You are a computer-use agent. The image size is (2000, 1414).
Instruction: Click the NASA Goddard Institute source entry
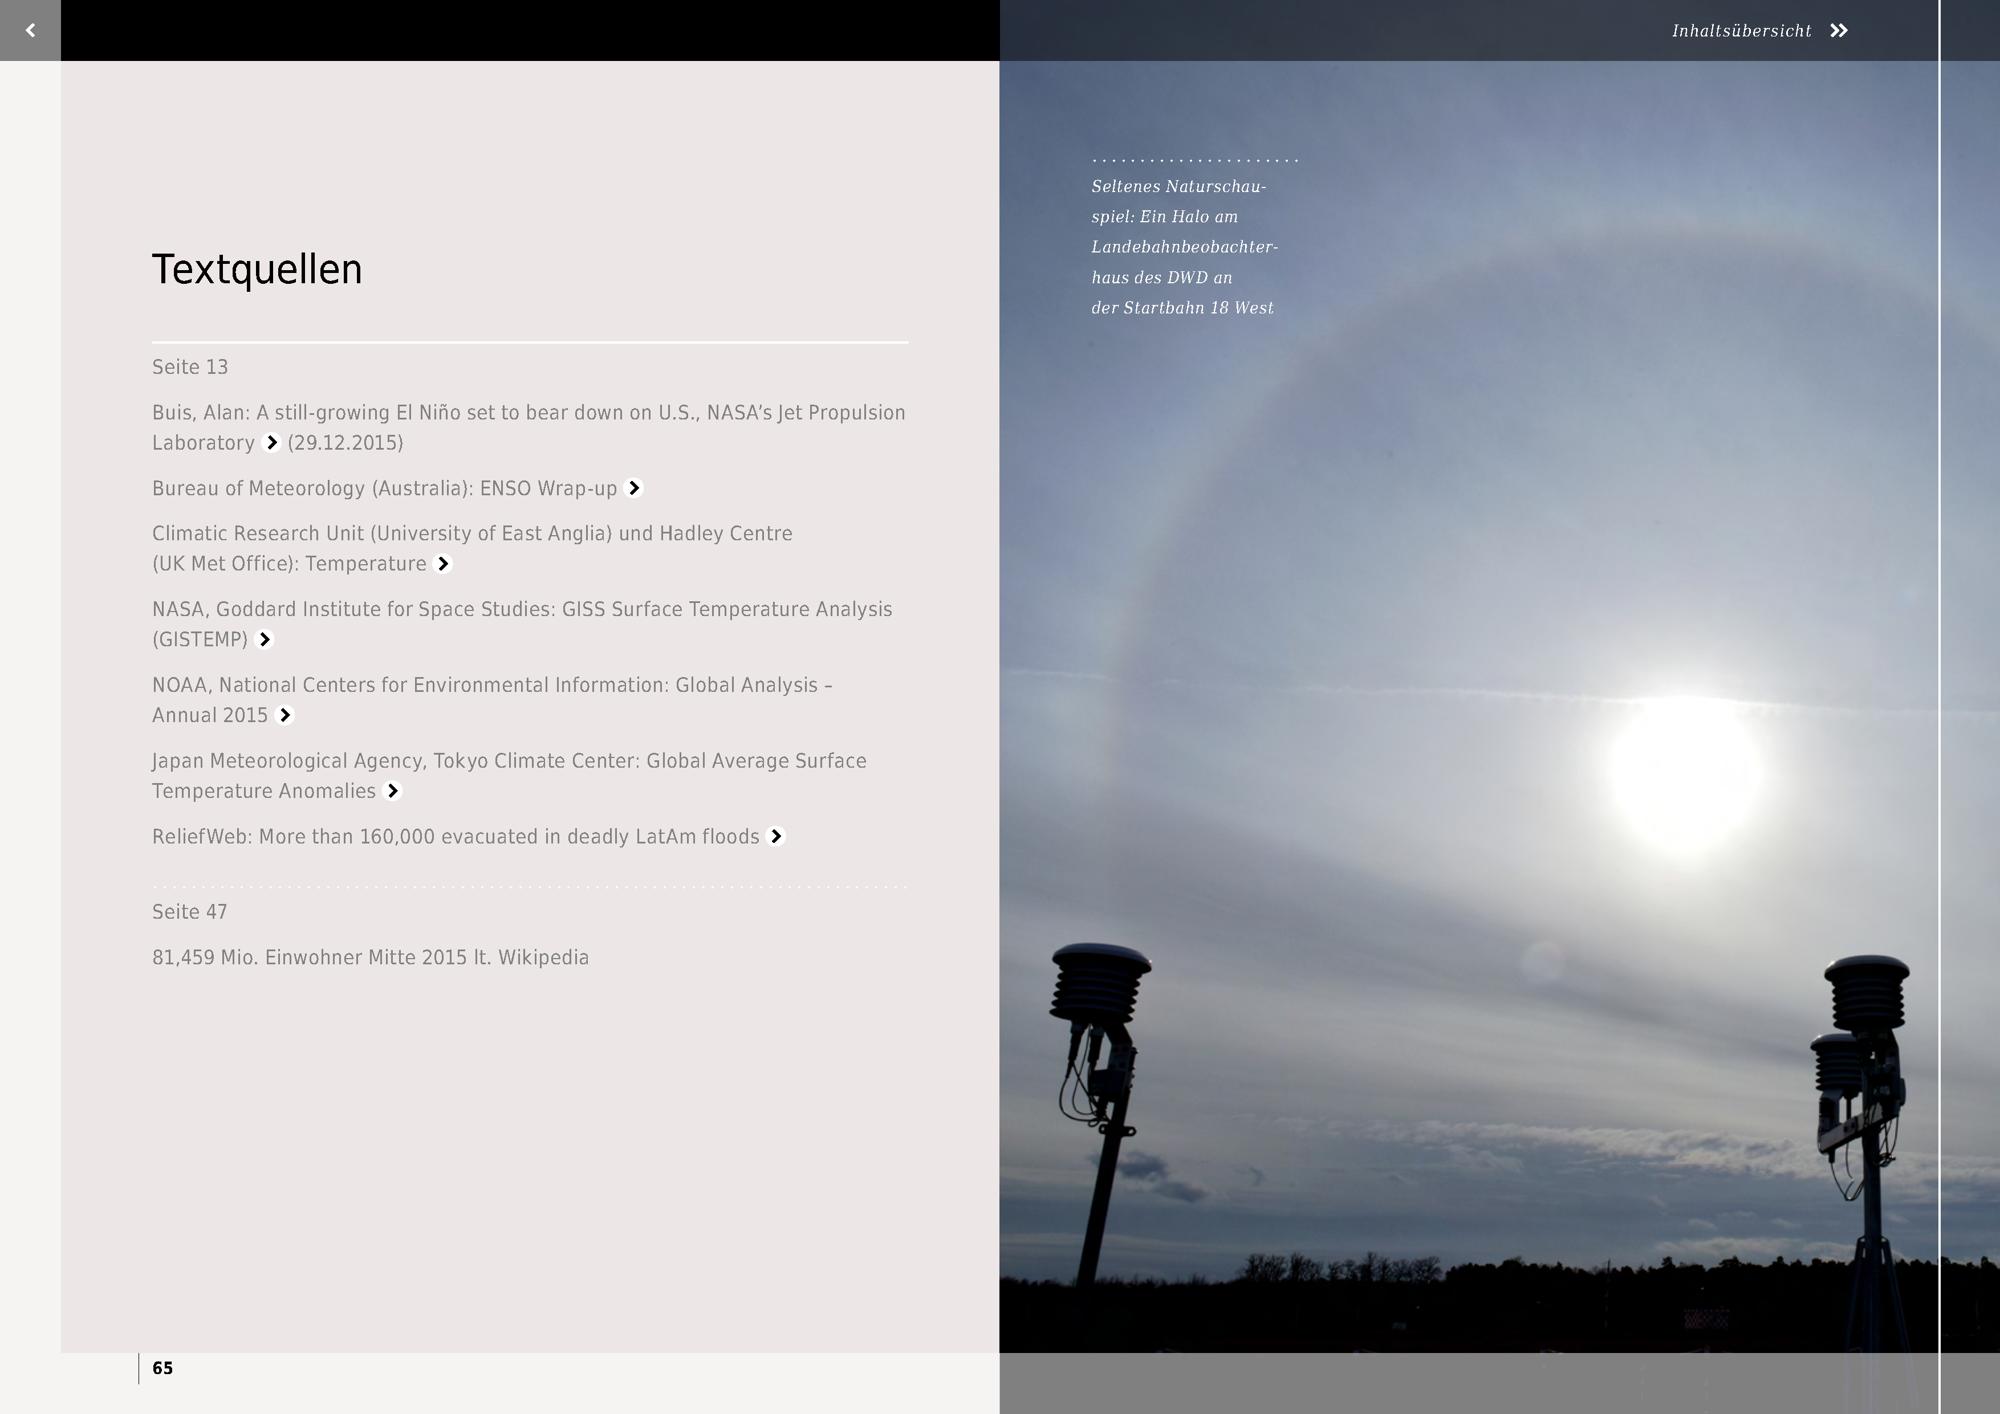[x=521, y=610]
